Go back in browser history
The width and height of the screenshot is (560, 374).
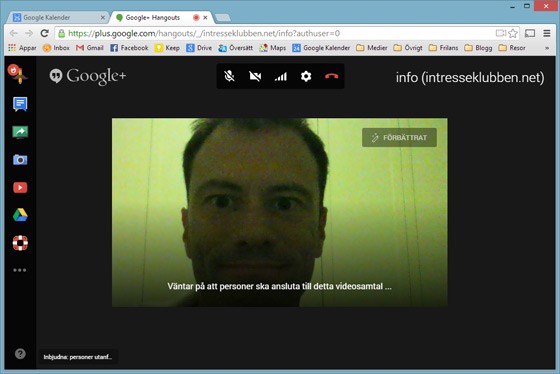[14, 33]
